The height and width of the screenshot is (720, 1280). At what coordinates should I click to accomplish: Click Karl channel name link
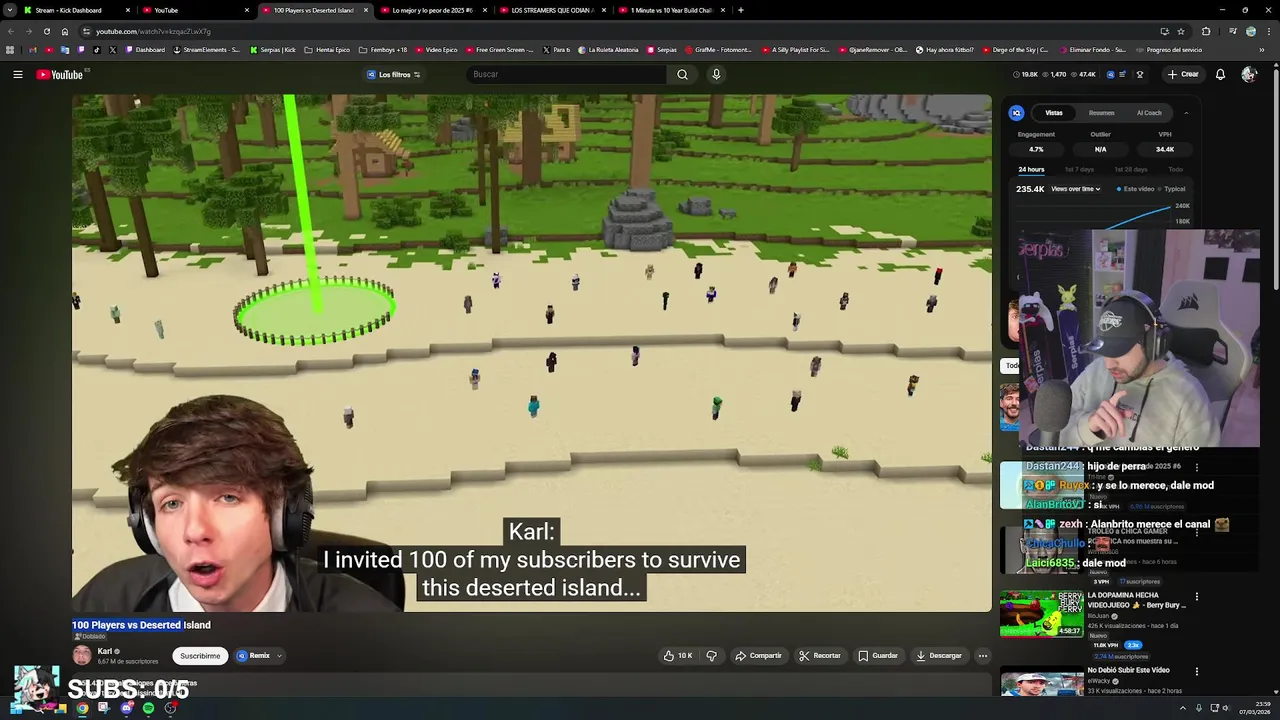pos(105,651)
